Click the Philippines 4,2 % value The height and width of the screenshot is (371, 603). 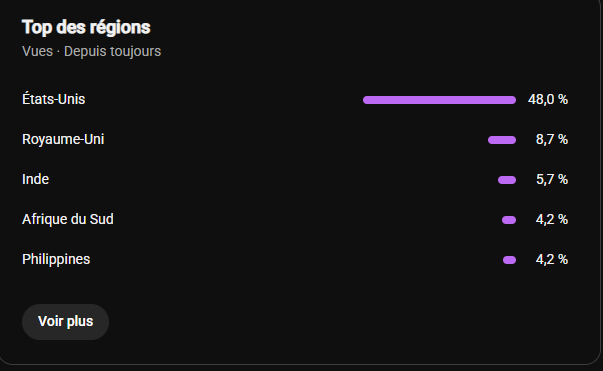click(551, 260)
